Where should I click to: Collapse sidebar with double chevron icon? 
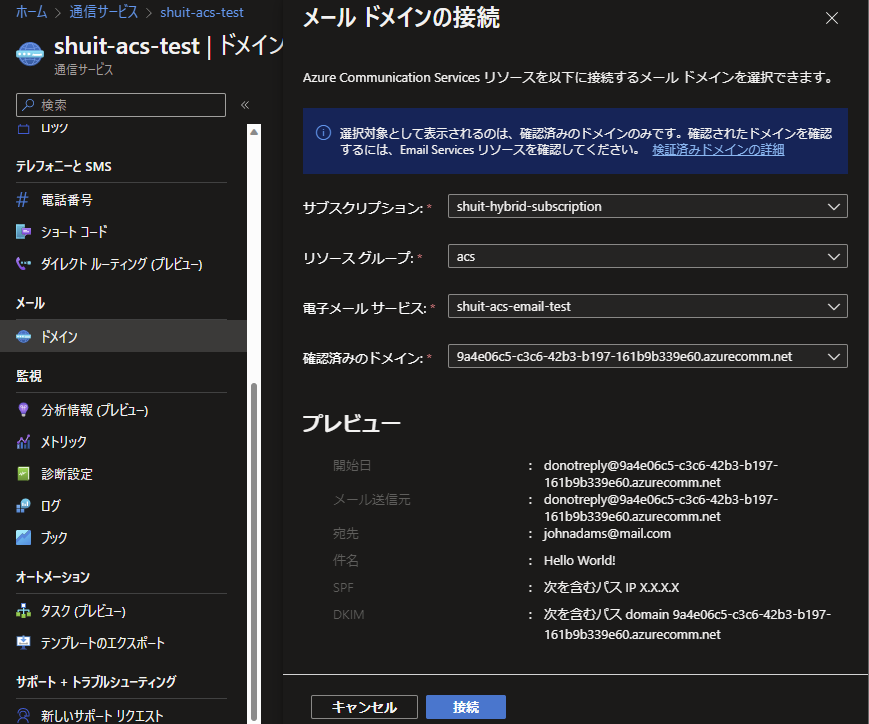tap(245, 105)
